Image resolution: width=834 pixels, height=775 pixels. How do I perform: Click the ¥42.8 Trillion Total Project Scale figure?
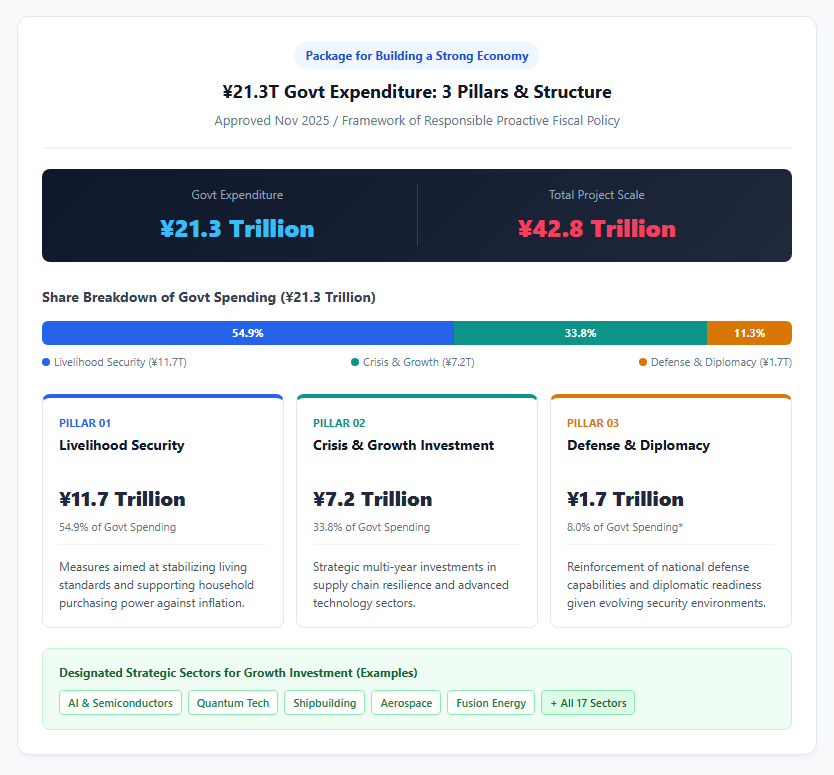(597, 229)
